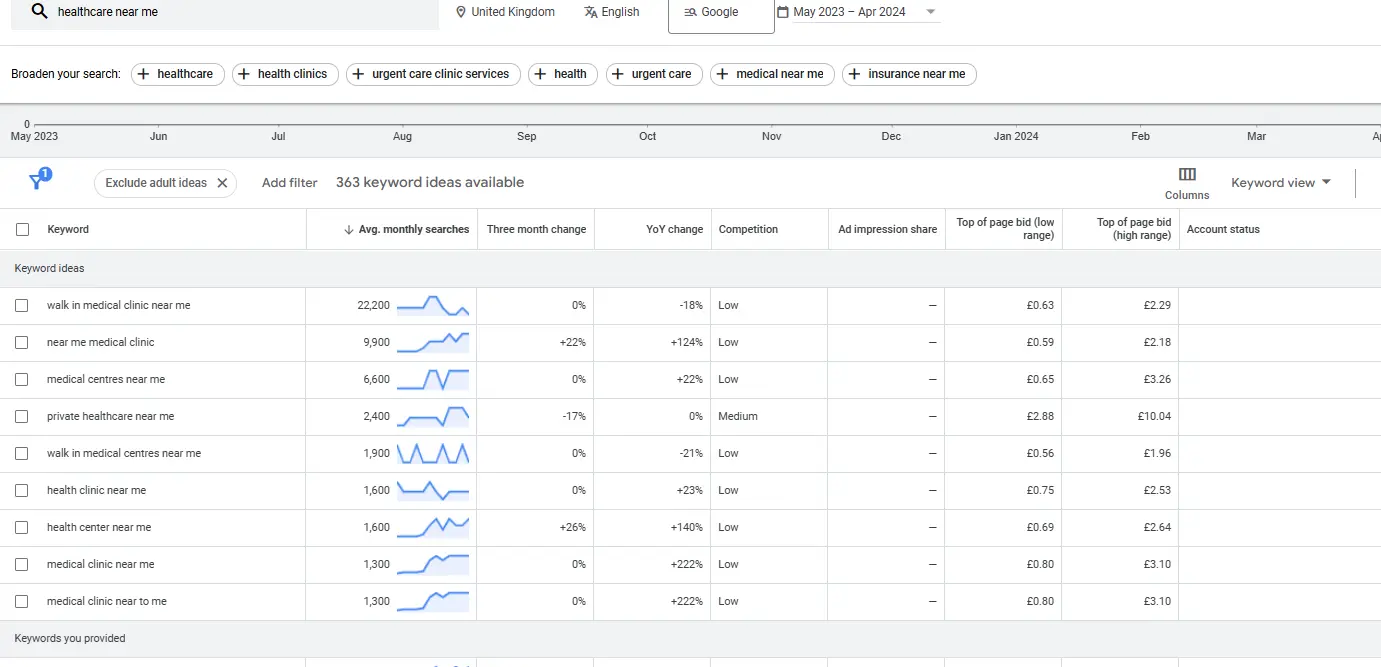Click the location pin for United Kingdom

point(461,12)
